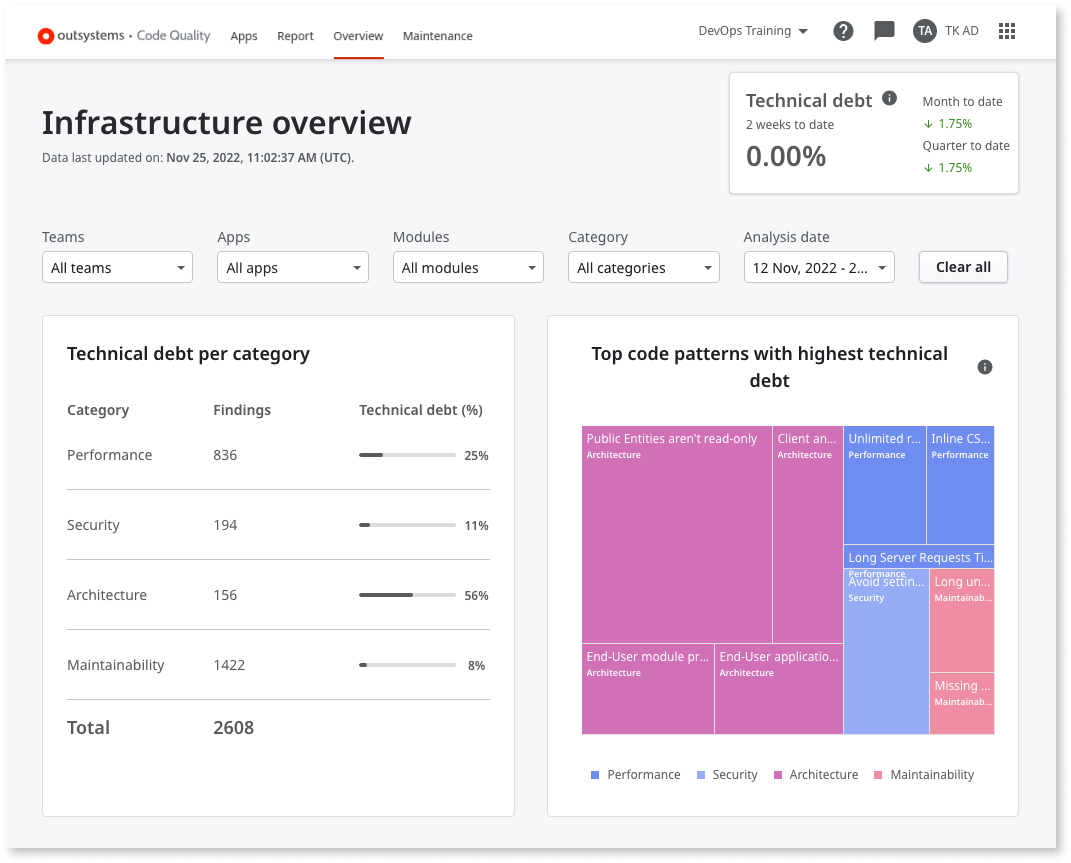The image size is (1071, 863).
Task: Click the 2608 total findings value
Action: 234,728
